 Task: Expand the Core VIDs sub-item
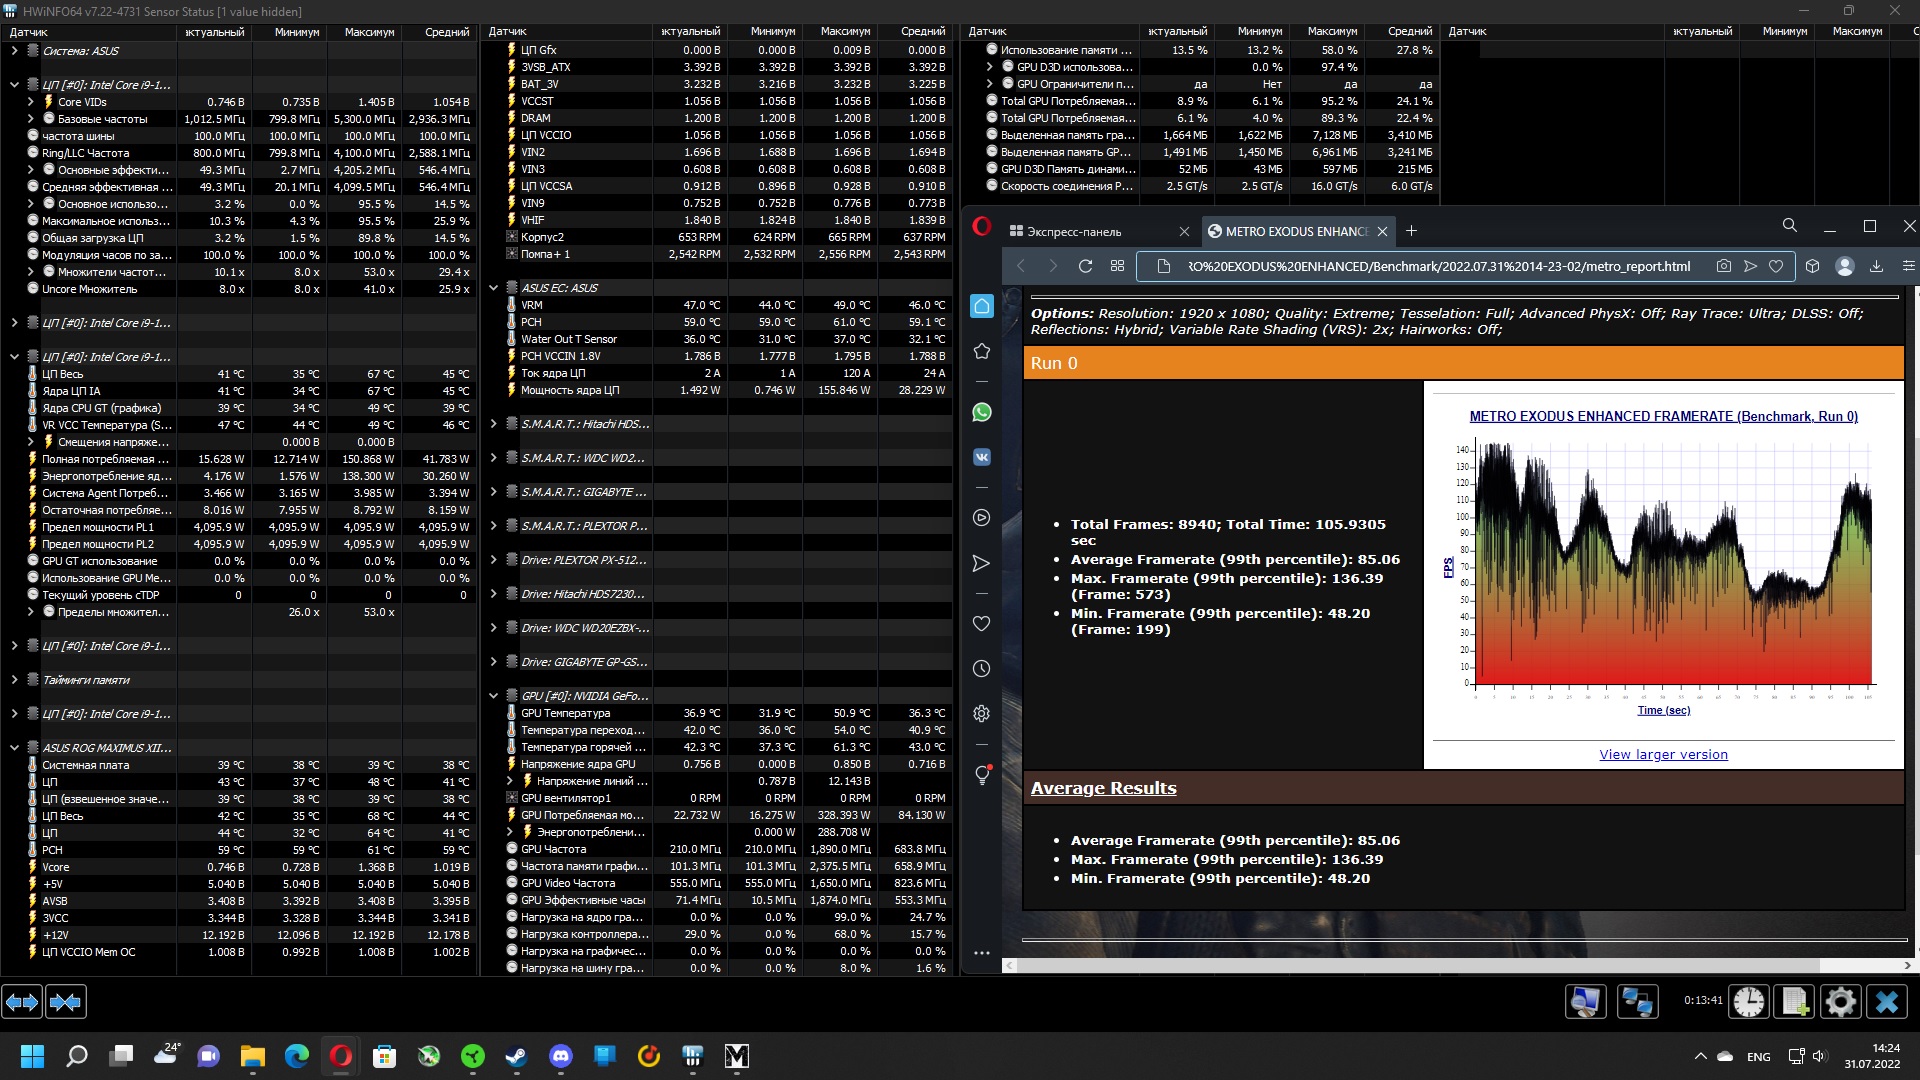tap(30, 102)
